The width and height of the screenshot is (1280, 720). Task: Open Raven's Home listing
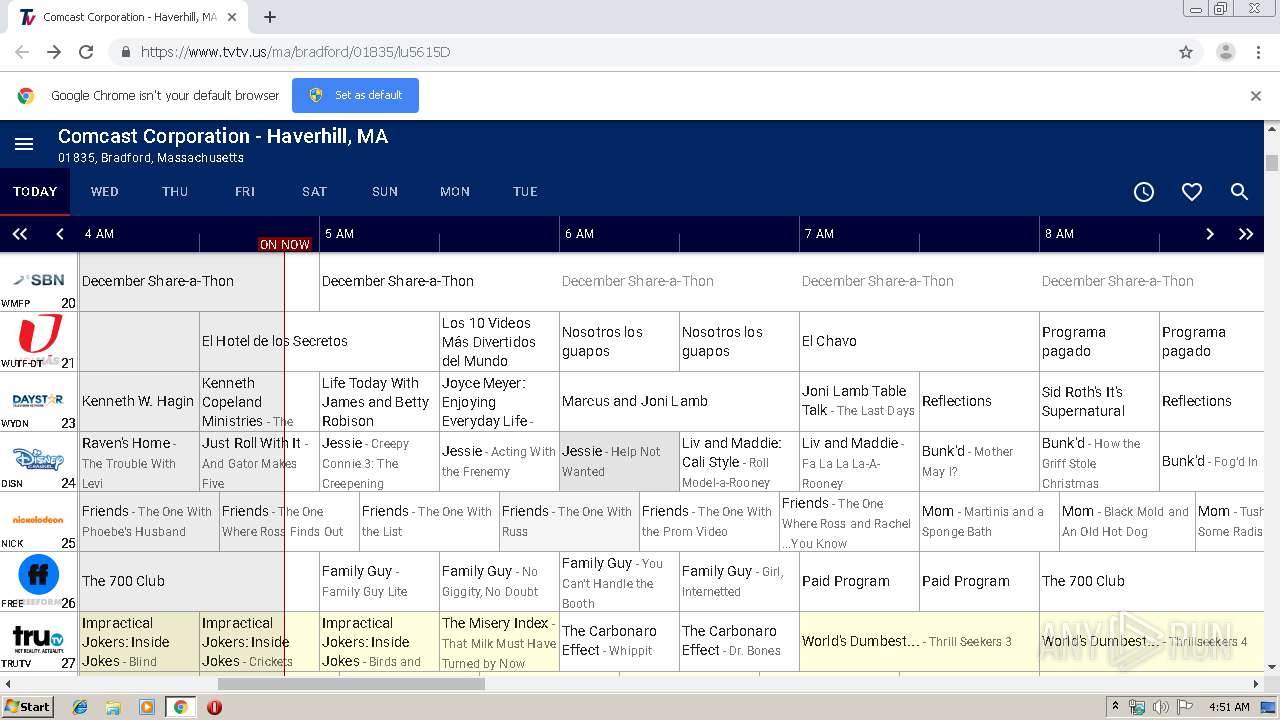[x=139, y=461]
